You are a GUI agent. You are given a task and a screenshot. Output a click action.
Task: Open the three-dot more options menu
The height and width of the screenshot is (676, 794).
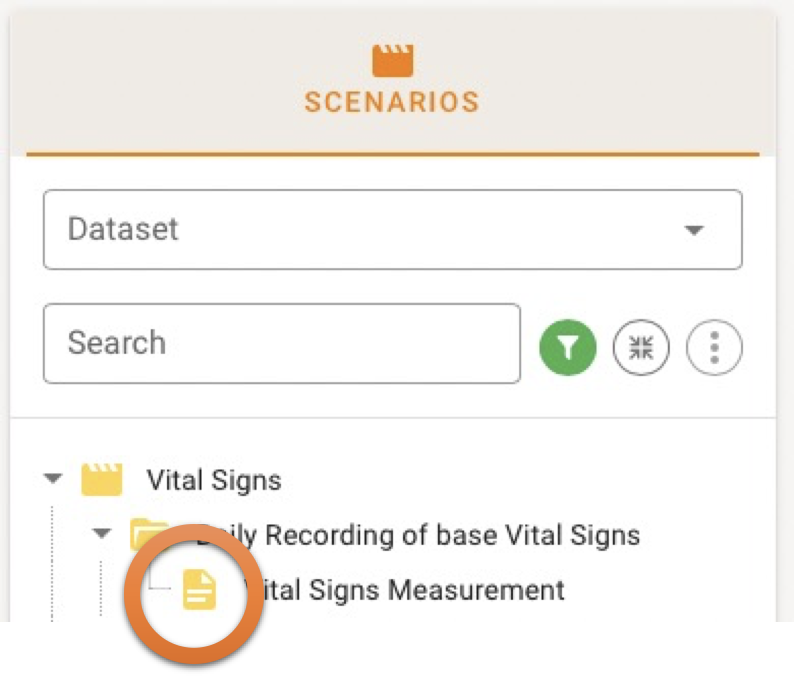pos(714,347)
